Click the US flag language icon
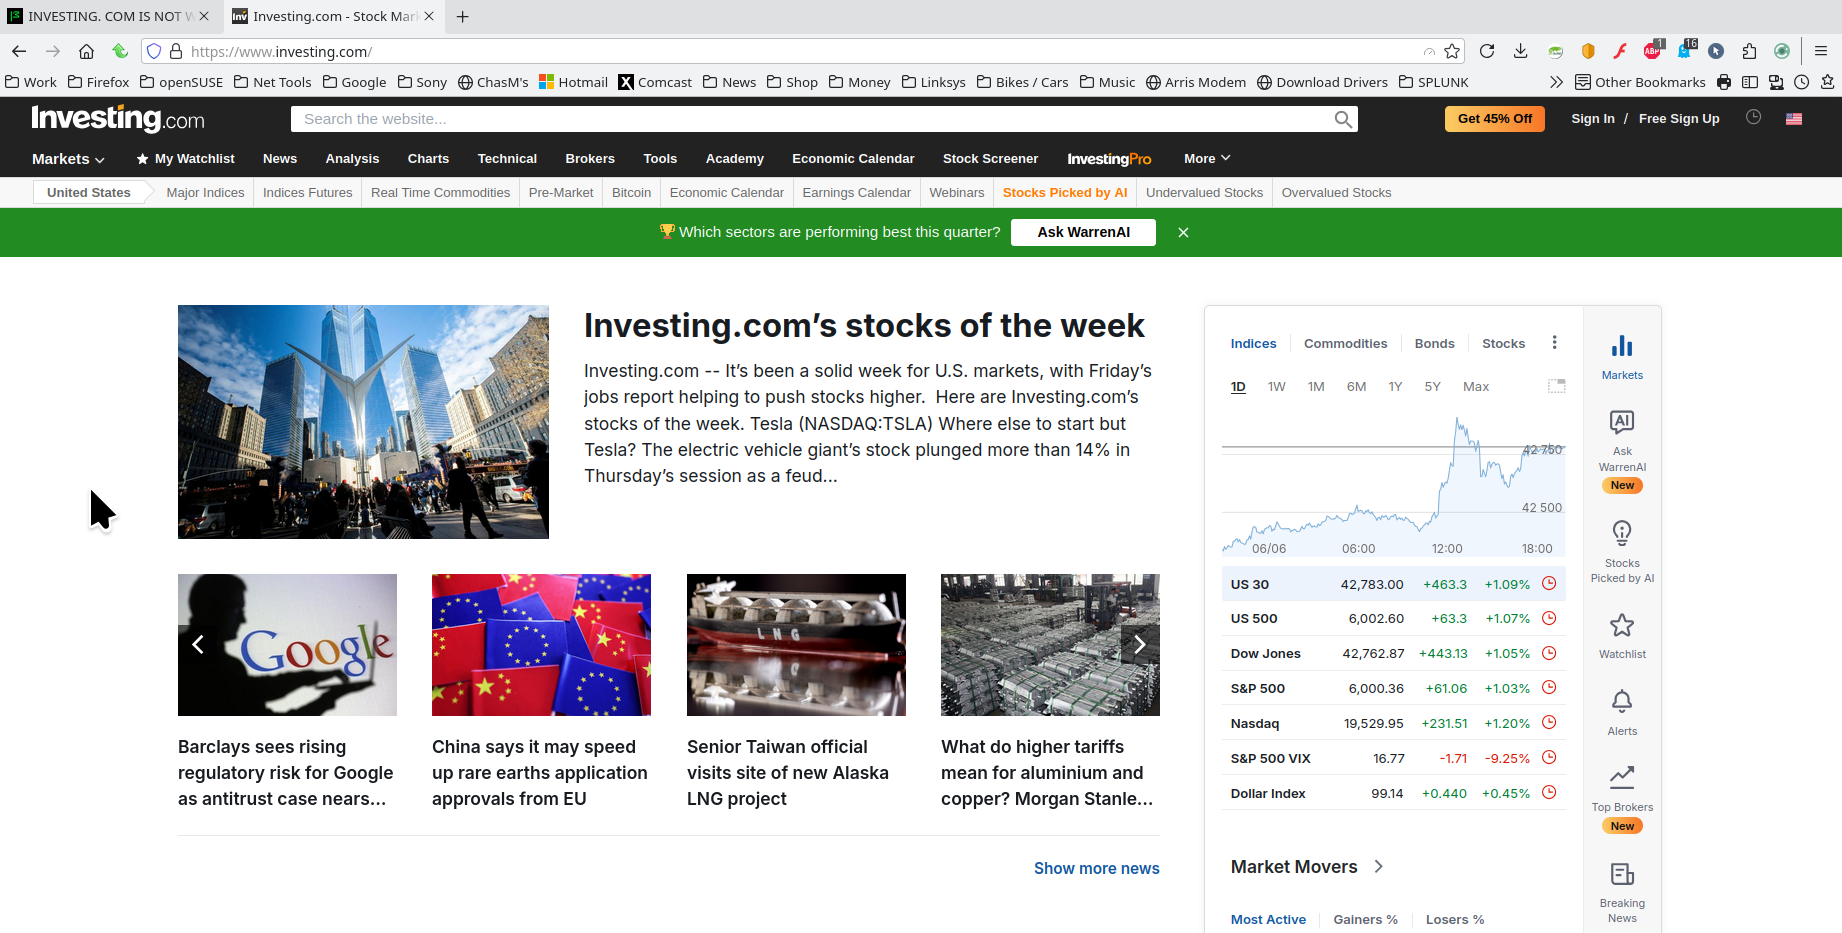1842x933 pixels. pyautogui.click(x=1794, y=118)
